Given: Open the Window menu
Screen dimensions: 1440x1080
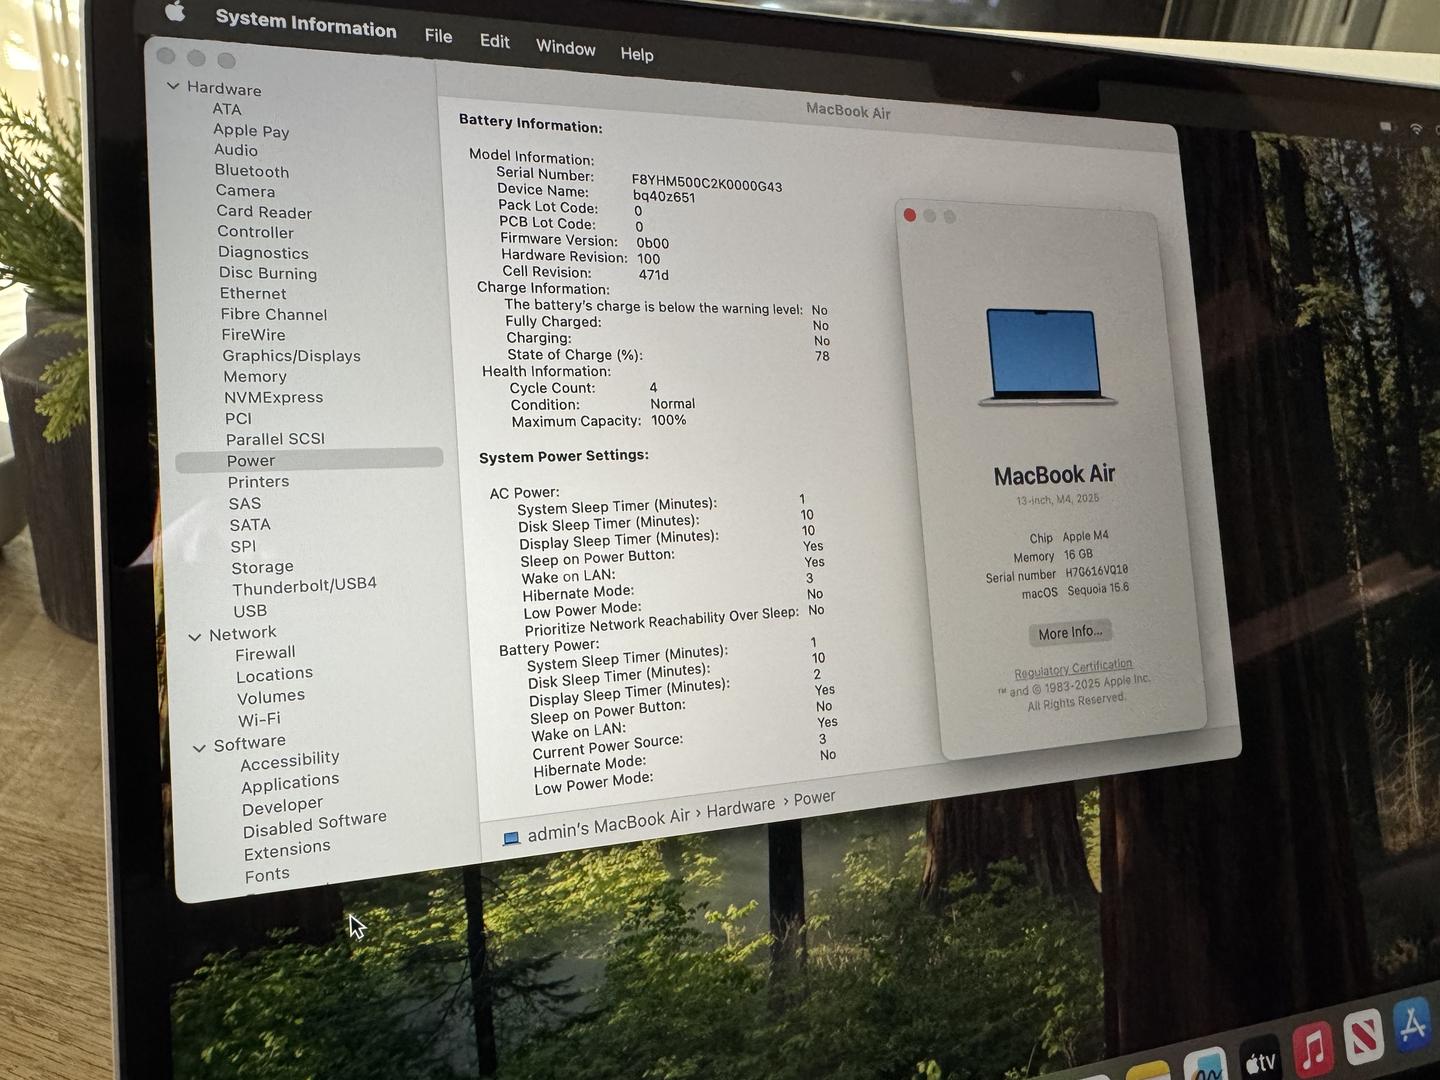Looking at the screenshot, I should (x=565, y=47).
